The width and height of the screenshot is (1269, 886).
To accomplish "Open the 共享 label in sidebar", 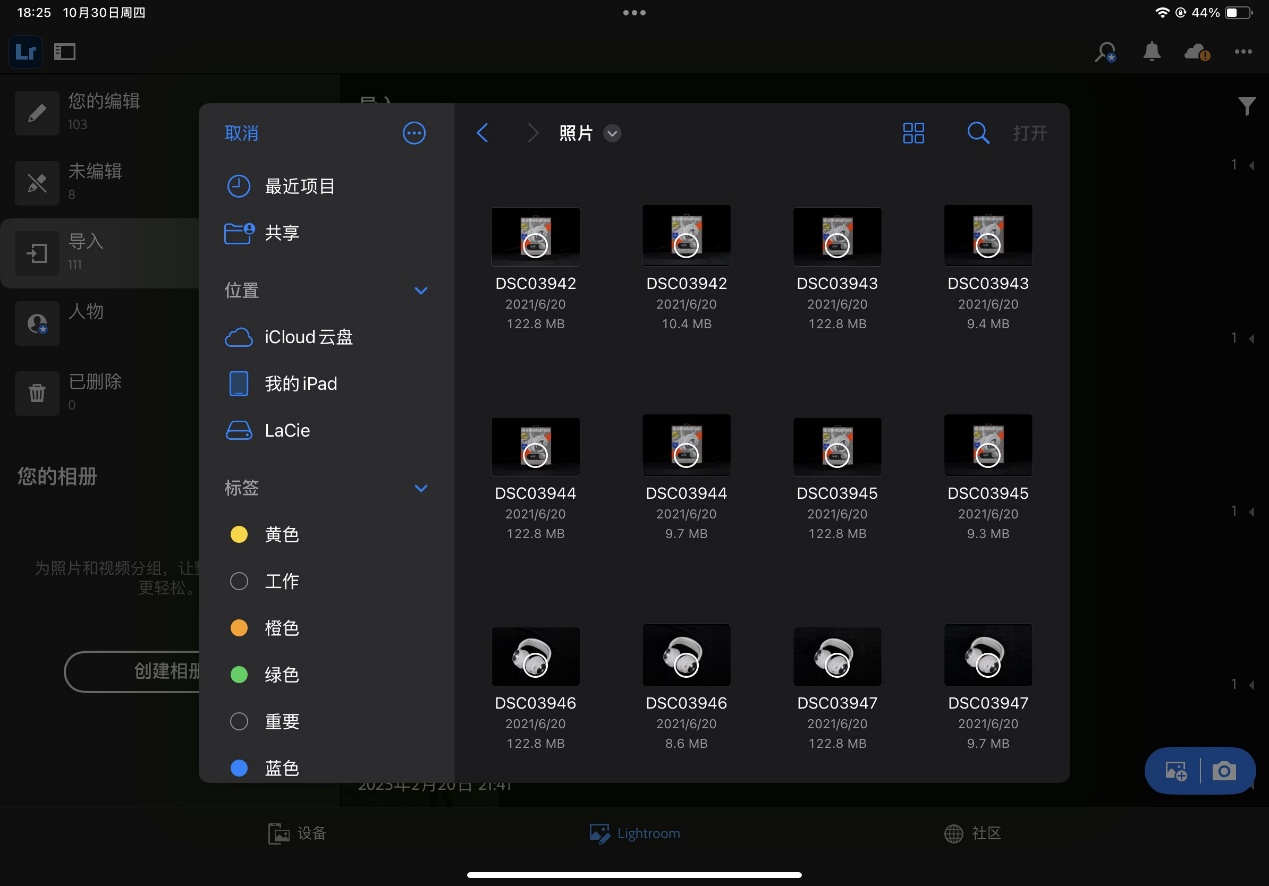I will tap(282, 233).
